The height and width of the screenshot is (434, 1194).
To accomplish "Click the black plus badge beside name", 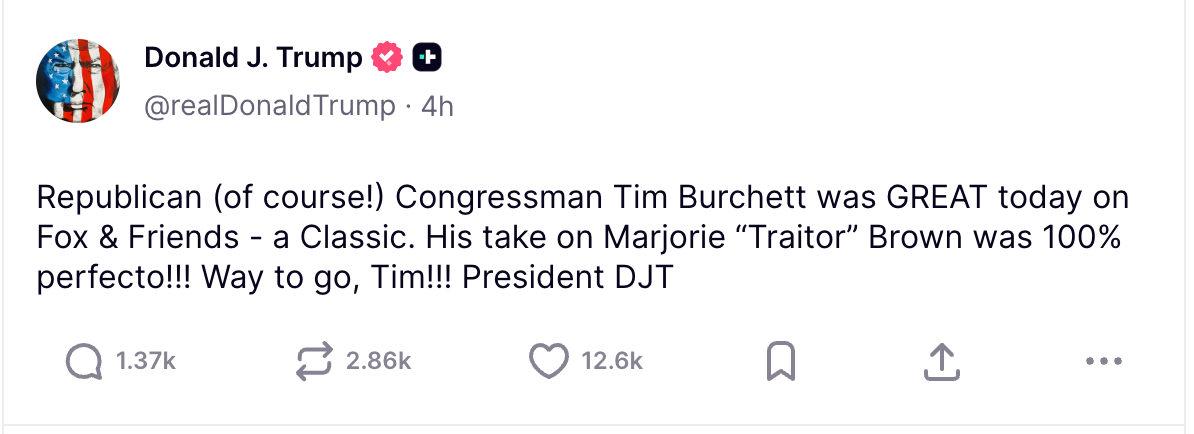I will [427, 58].
